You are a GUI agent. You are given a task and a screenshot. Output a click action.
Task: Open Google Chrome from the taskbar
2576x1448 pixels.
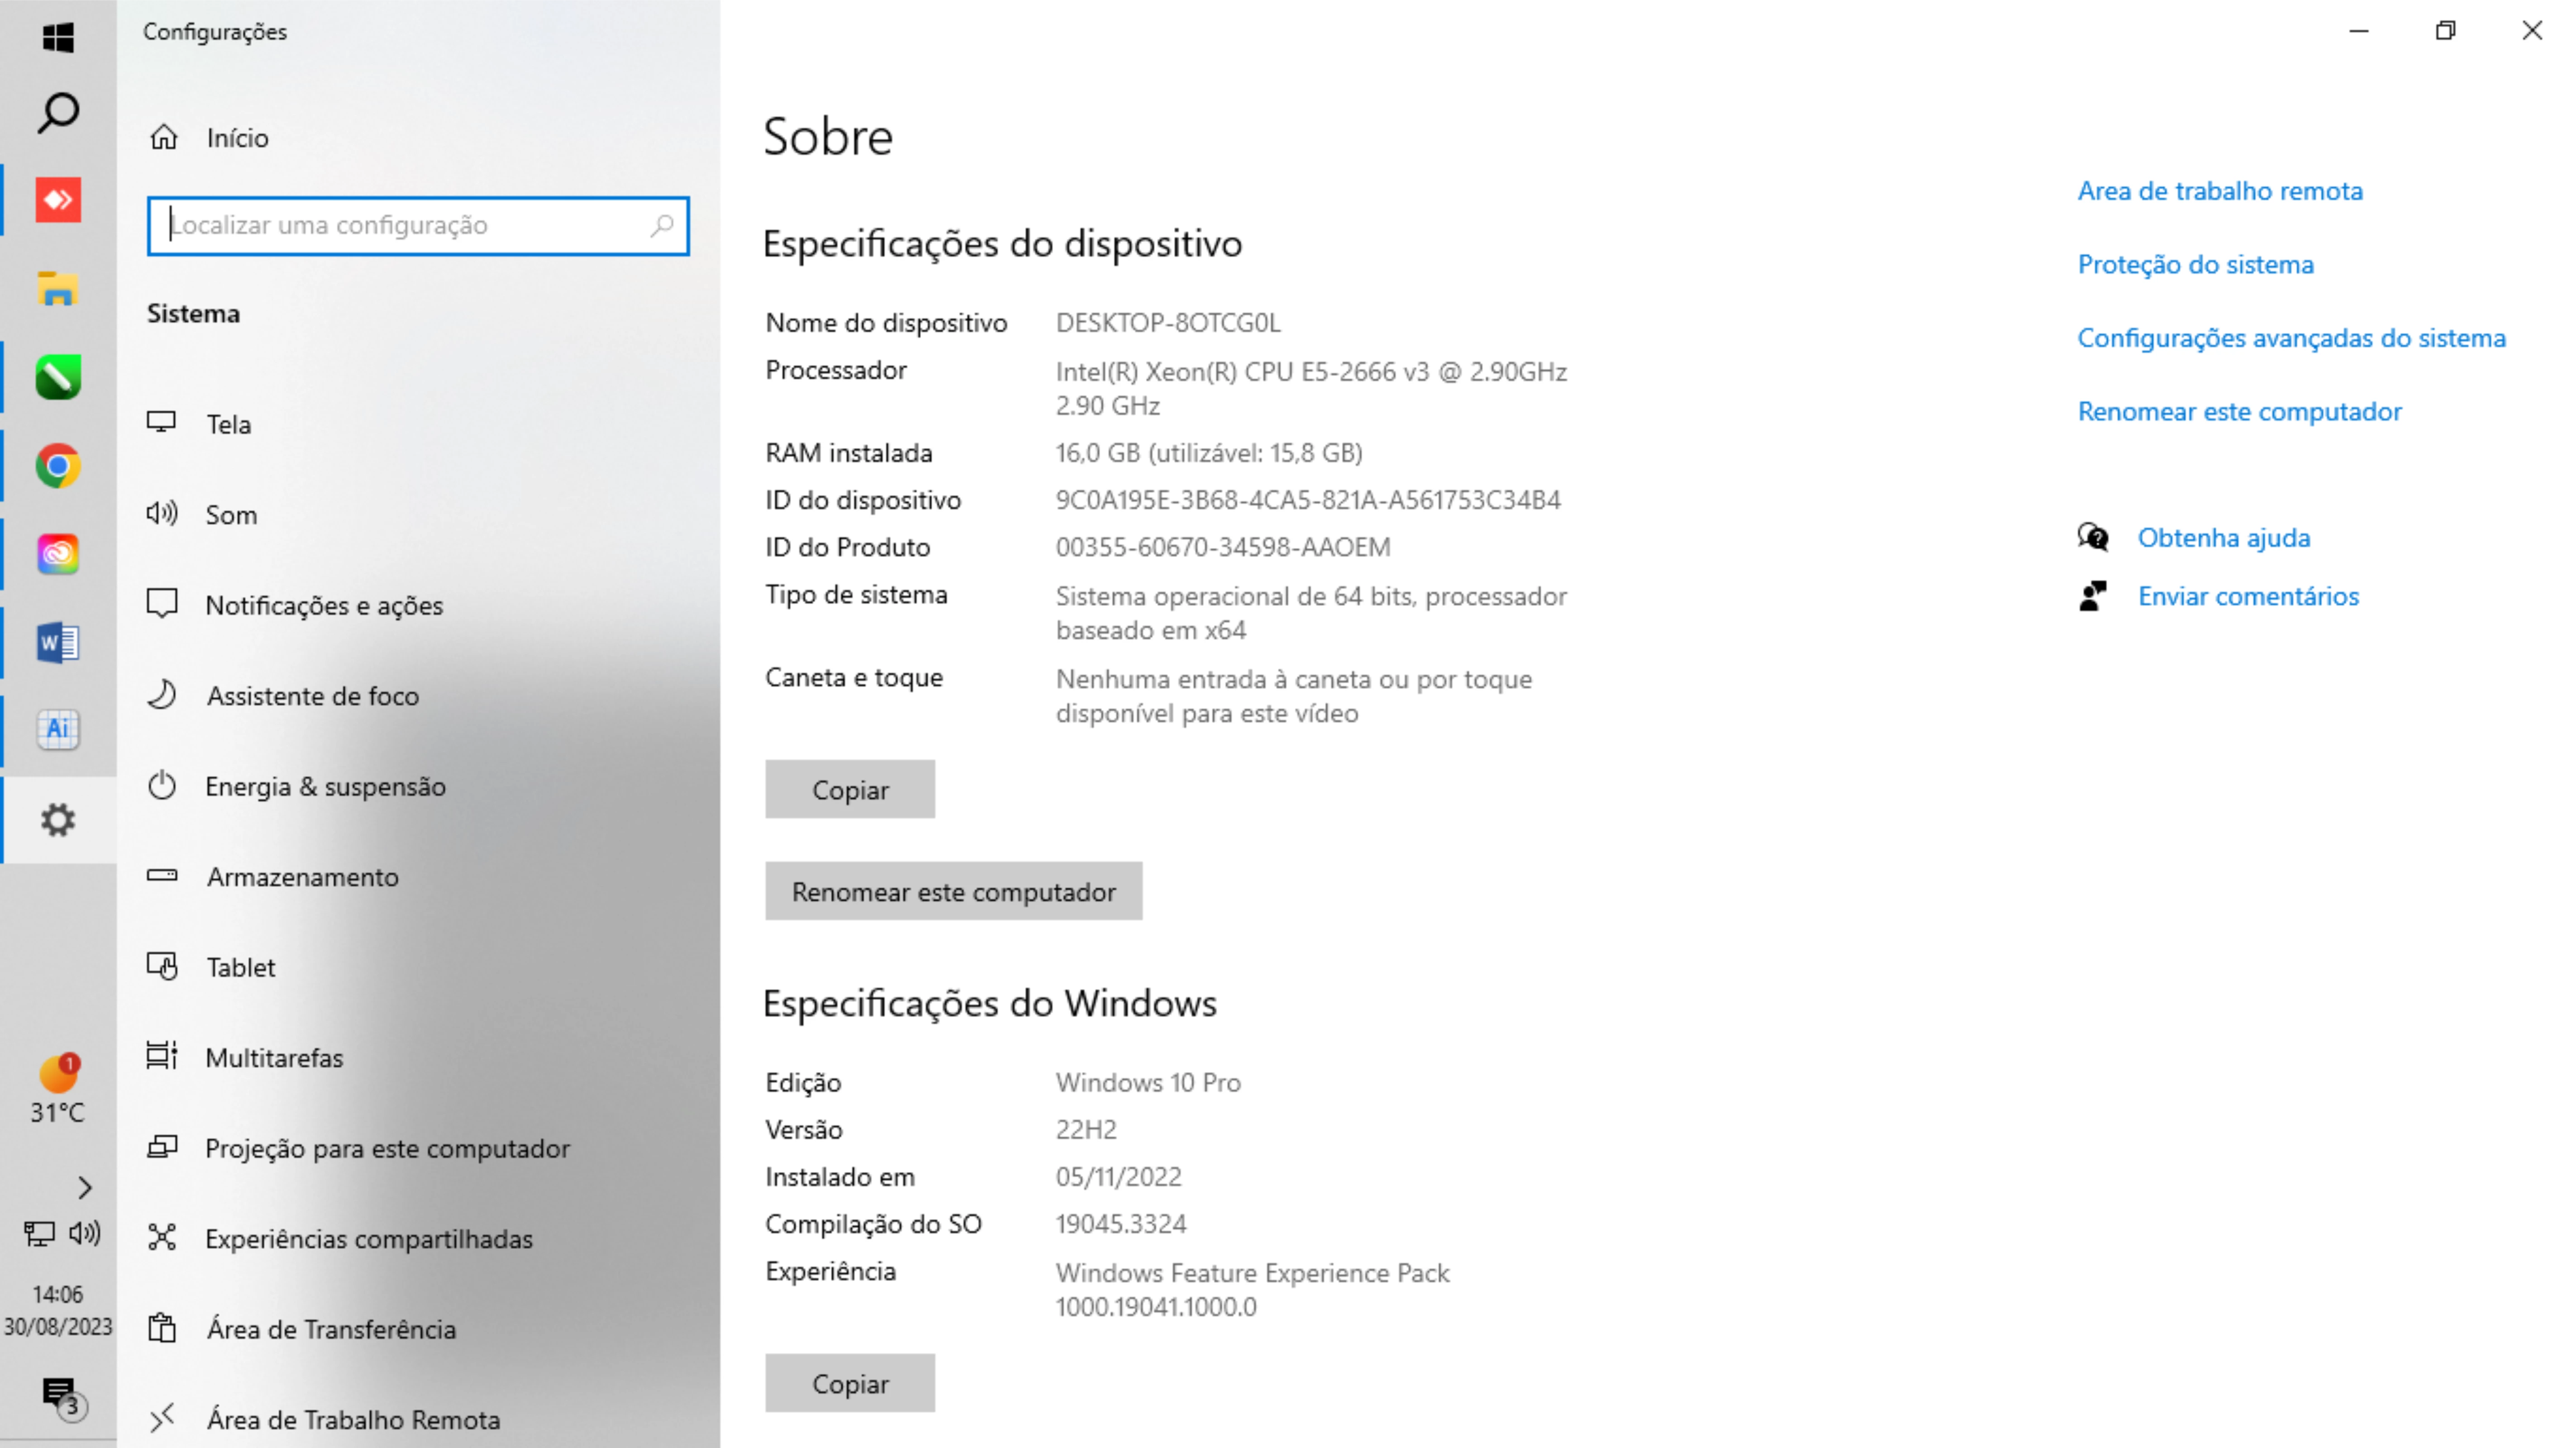[x=58, y=466]
